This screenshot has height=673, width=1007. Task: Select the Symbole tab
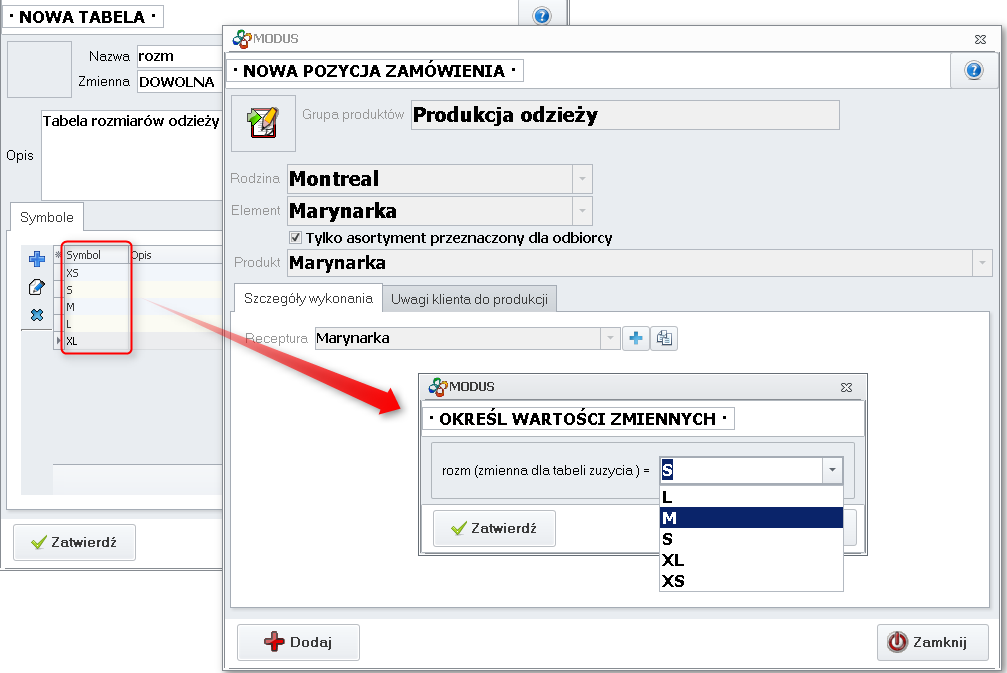(x=46, y=216)
